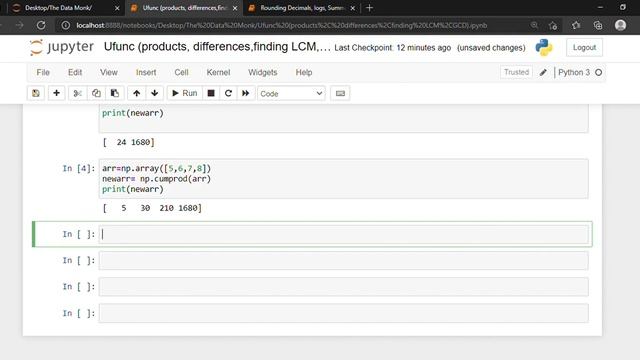Image resolution: width=640 pixels, height=360 pixels.
Task: Reload the page
Action: pos(41,25)
